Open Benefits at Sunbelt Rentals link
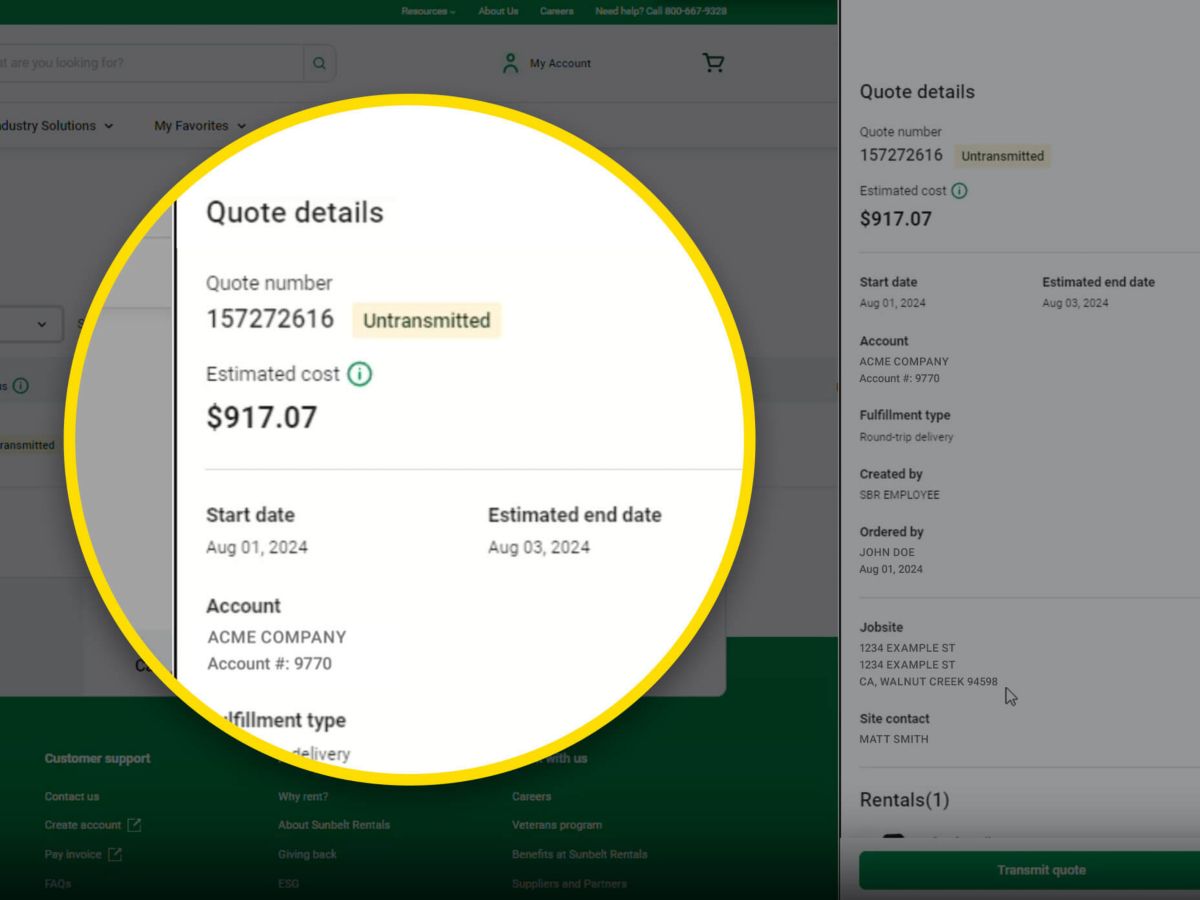Viewport: 1200px width, 900px height. tap(580, 854)
